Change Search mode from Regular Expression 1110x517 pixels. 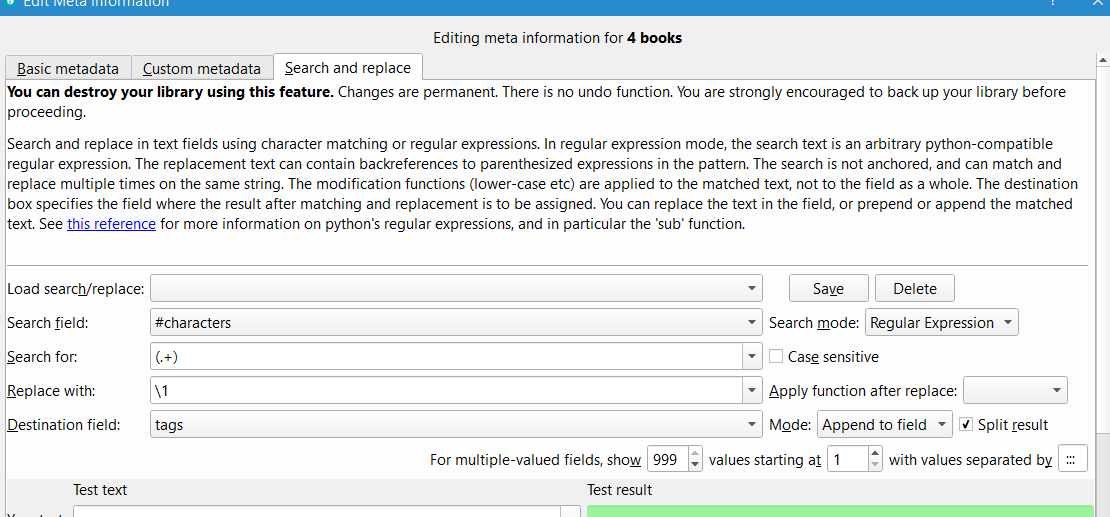coord(942,323)
